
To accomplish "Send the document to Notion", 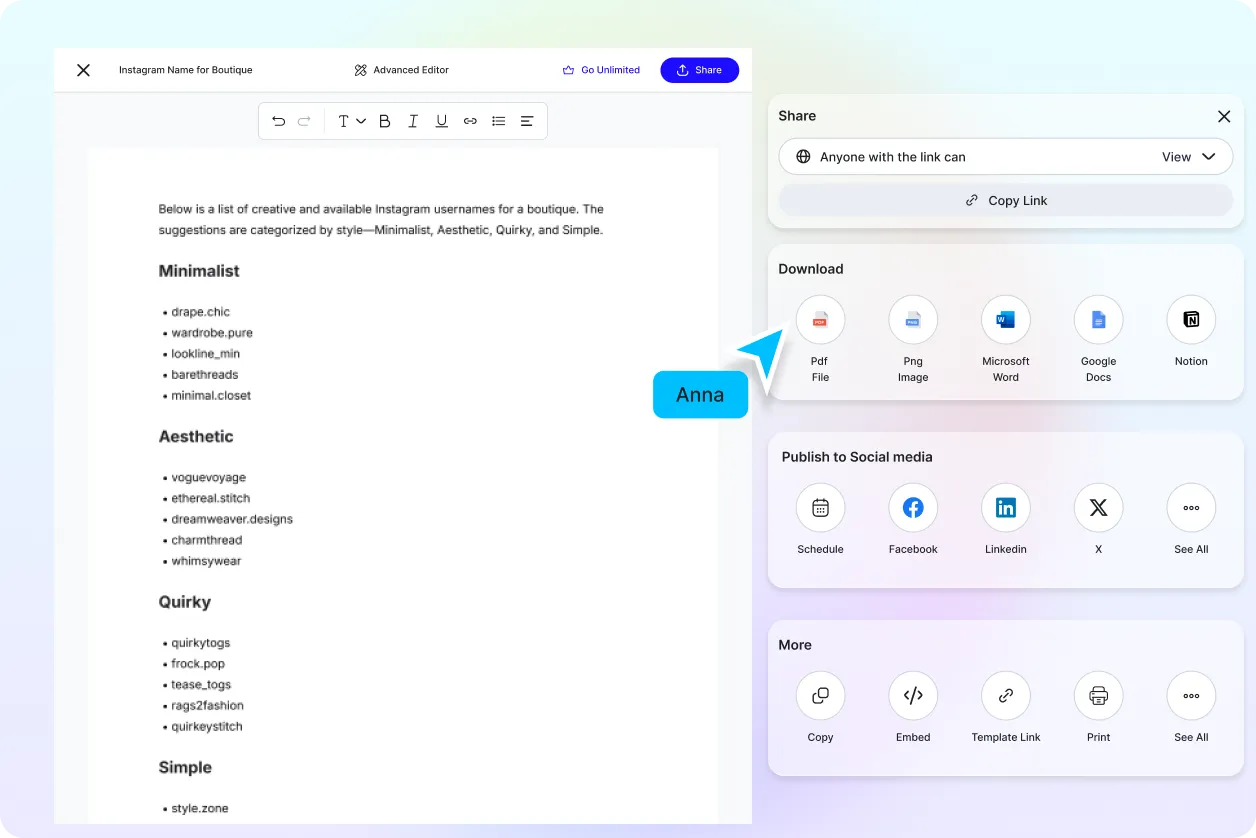I will click(x=1190, y=319).
